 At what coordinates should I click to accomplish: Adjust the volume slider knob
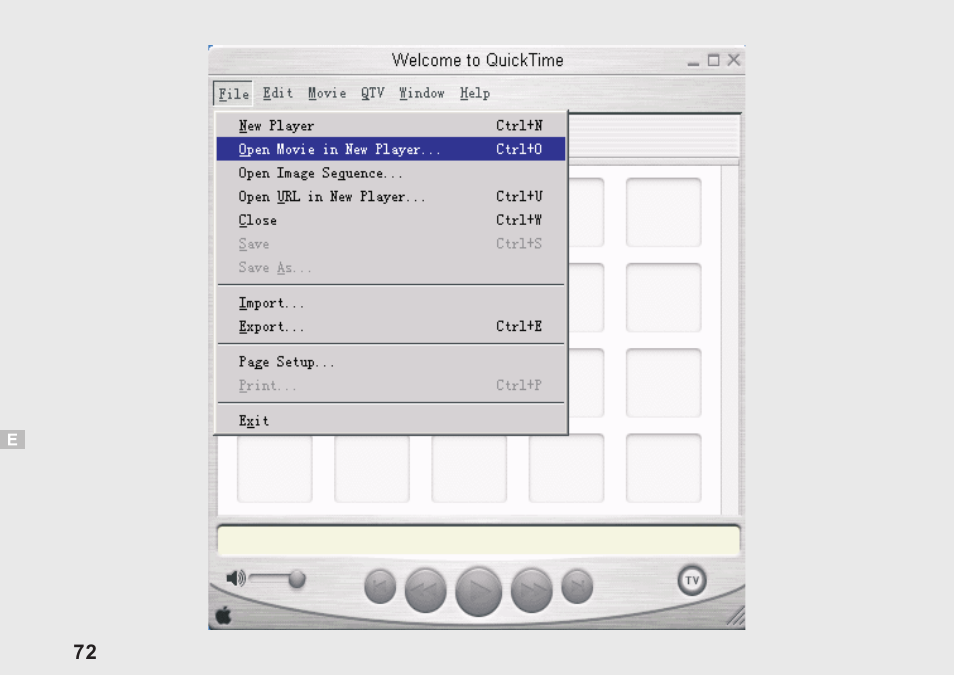tap(297, 579)
